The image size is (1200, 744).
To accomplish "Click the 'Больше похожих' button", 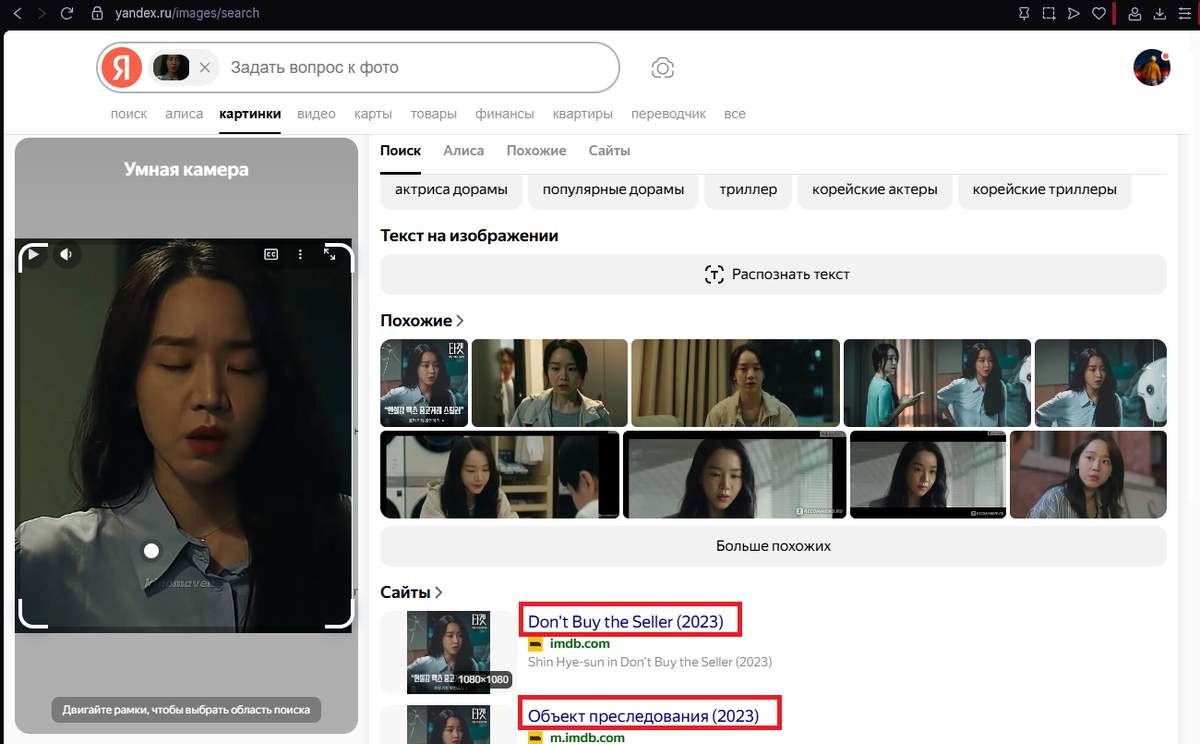I will point(773,546).
